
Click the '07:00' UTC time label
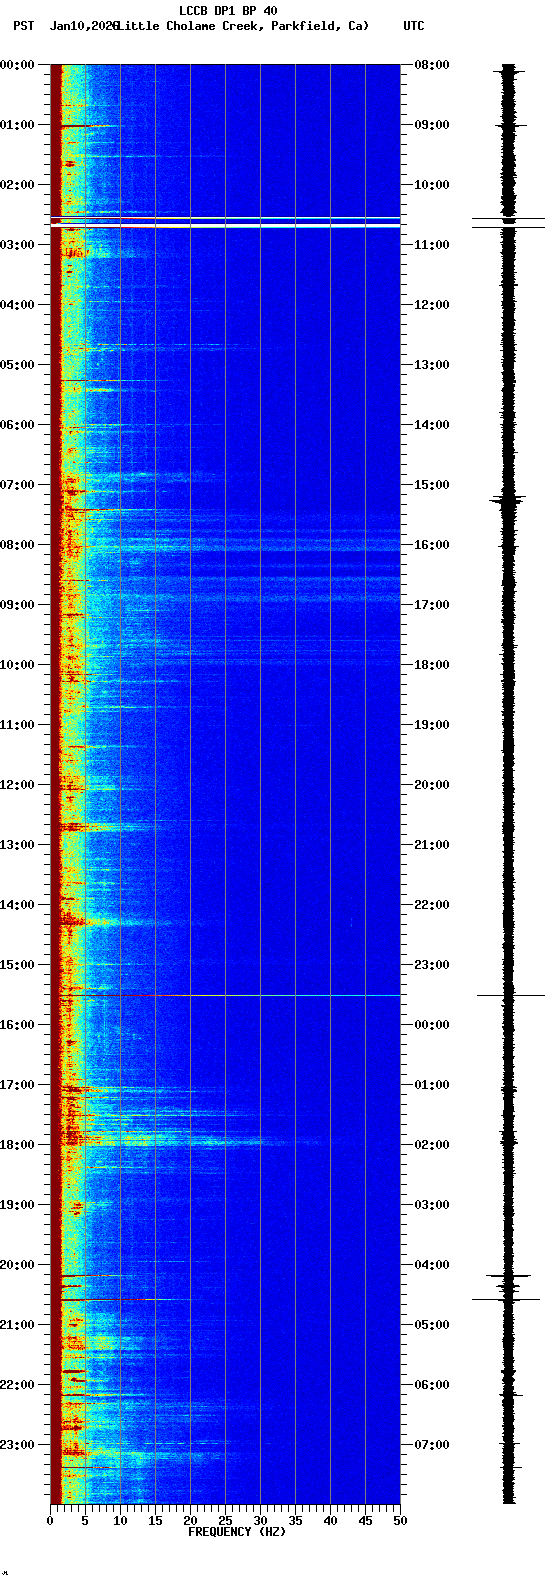[x=432, y=1445]
